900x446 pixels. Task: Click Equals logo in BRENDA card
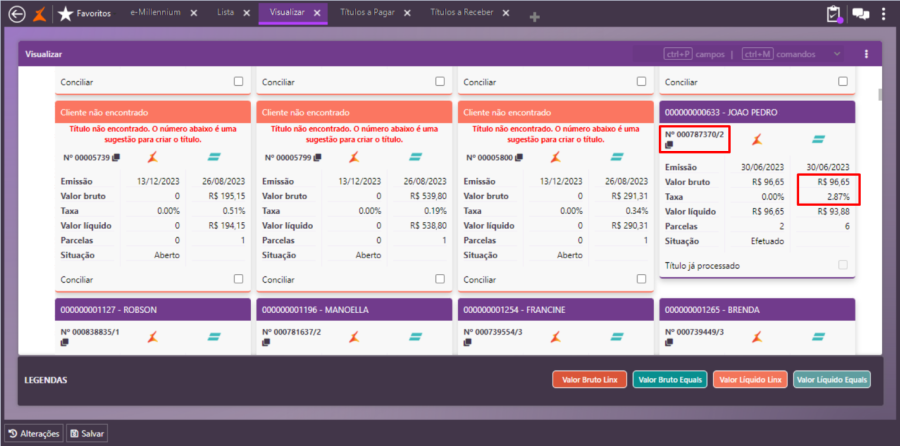tap(818, 336)
